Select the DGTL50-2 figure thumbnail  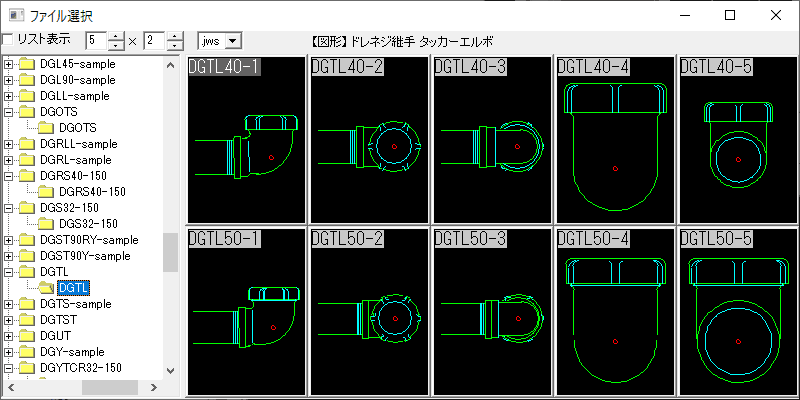pyautogui.click(x=369, y=312)
